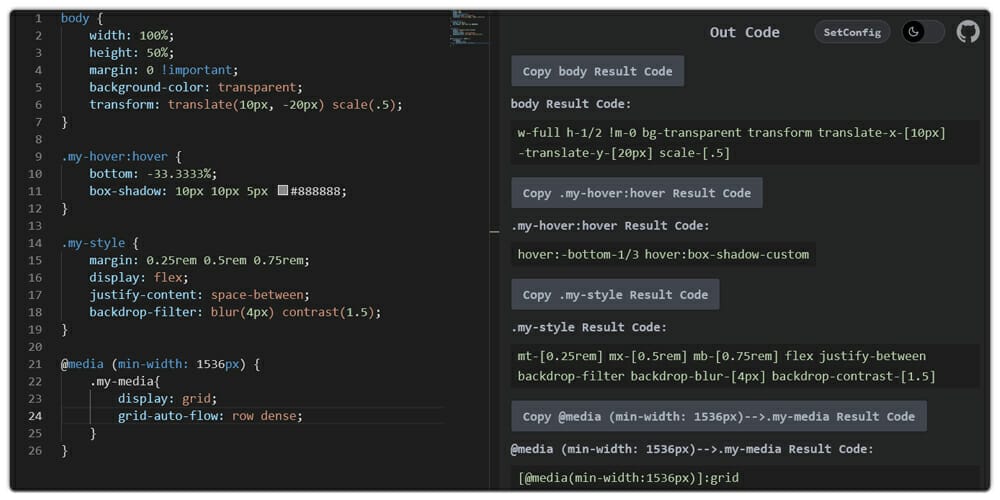Click 'grid-auto-flow: row dense;' code line
The height and width of the screenshot is (500, 1000).
pyautogui.click(x=210, y=416)
